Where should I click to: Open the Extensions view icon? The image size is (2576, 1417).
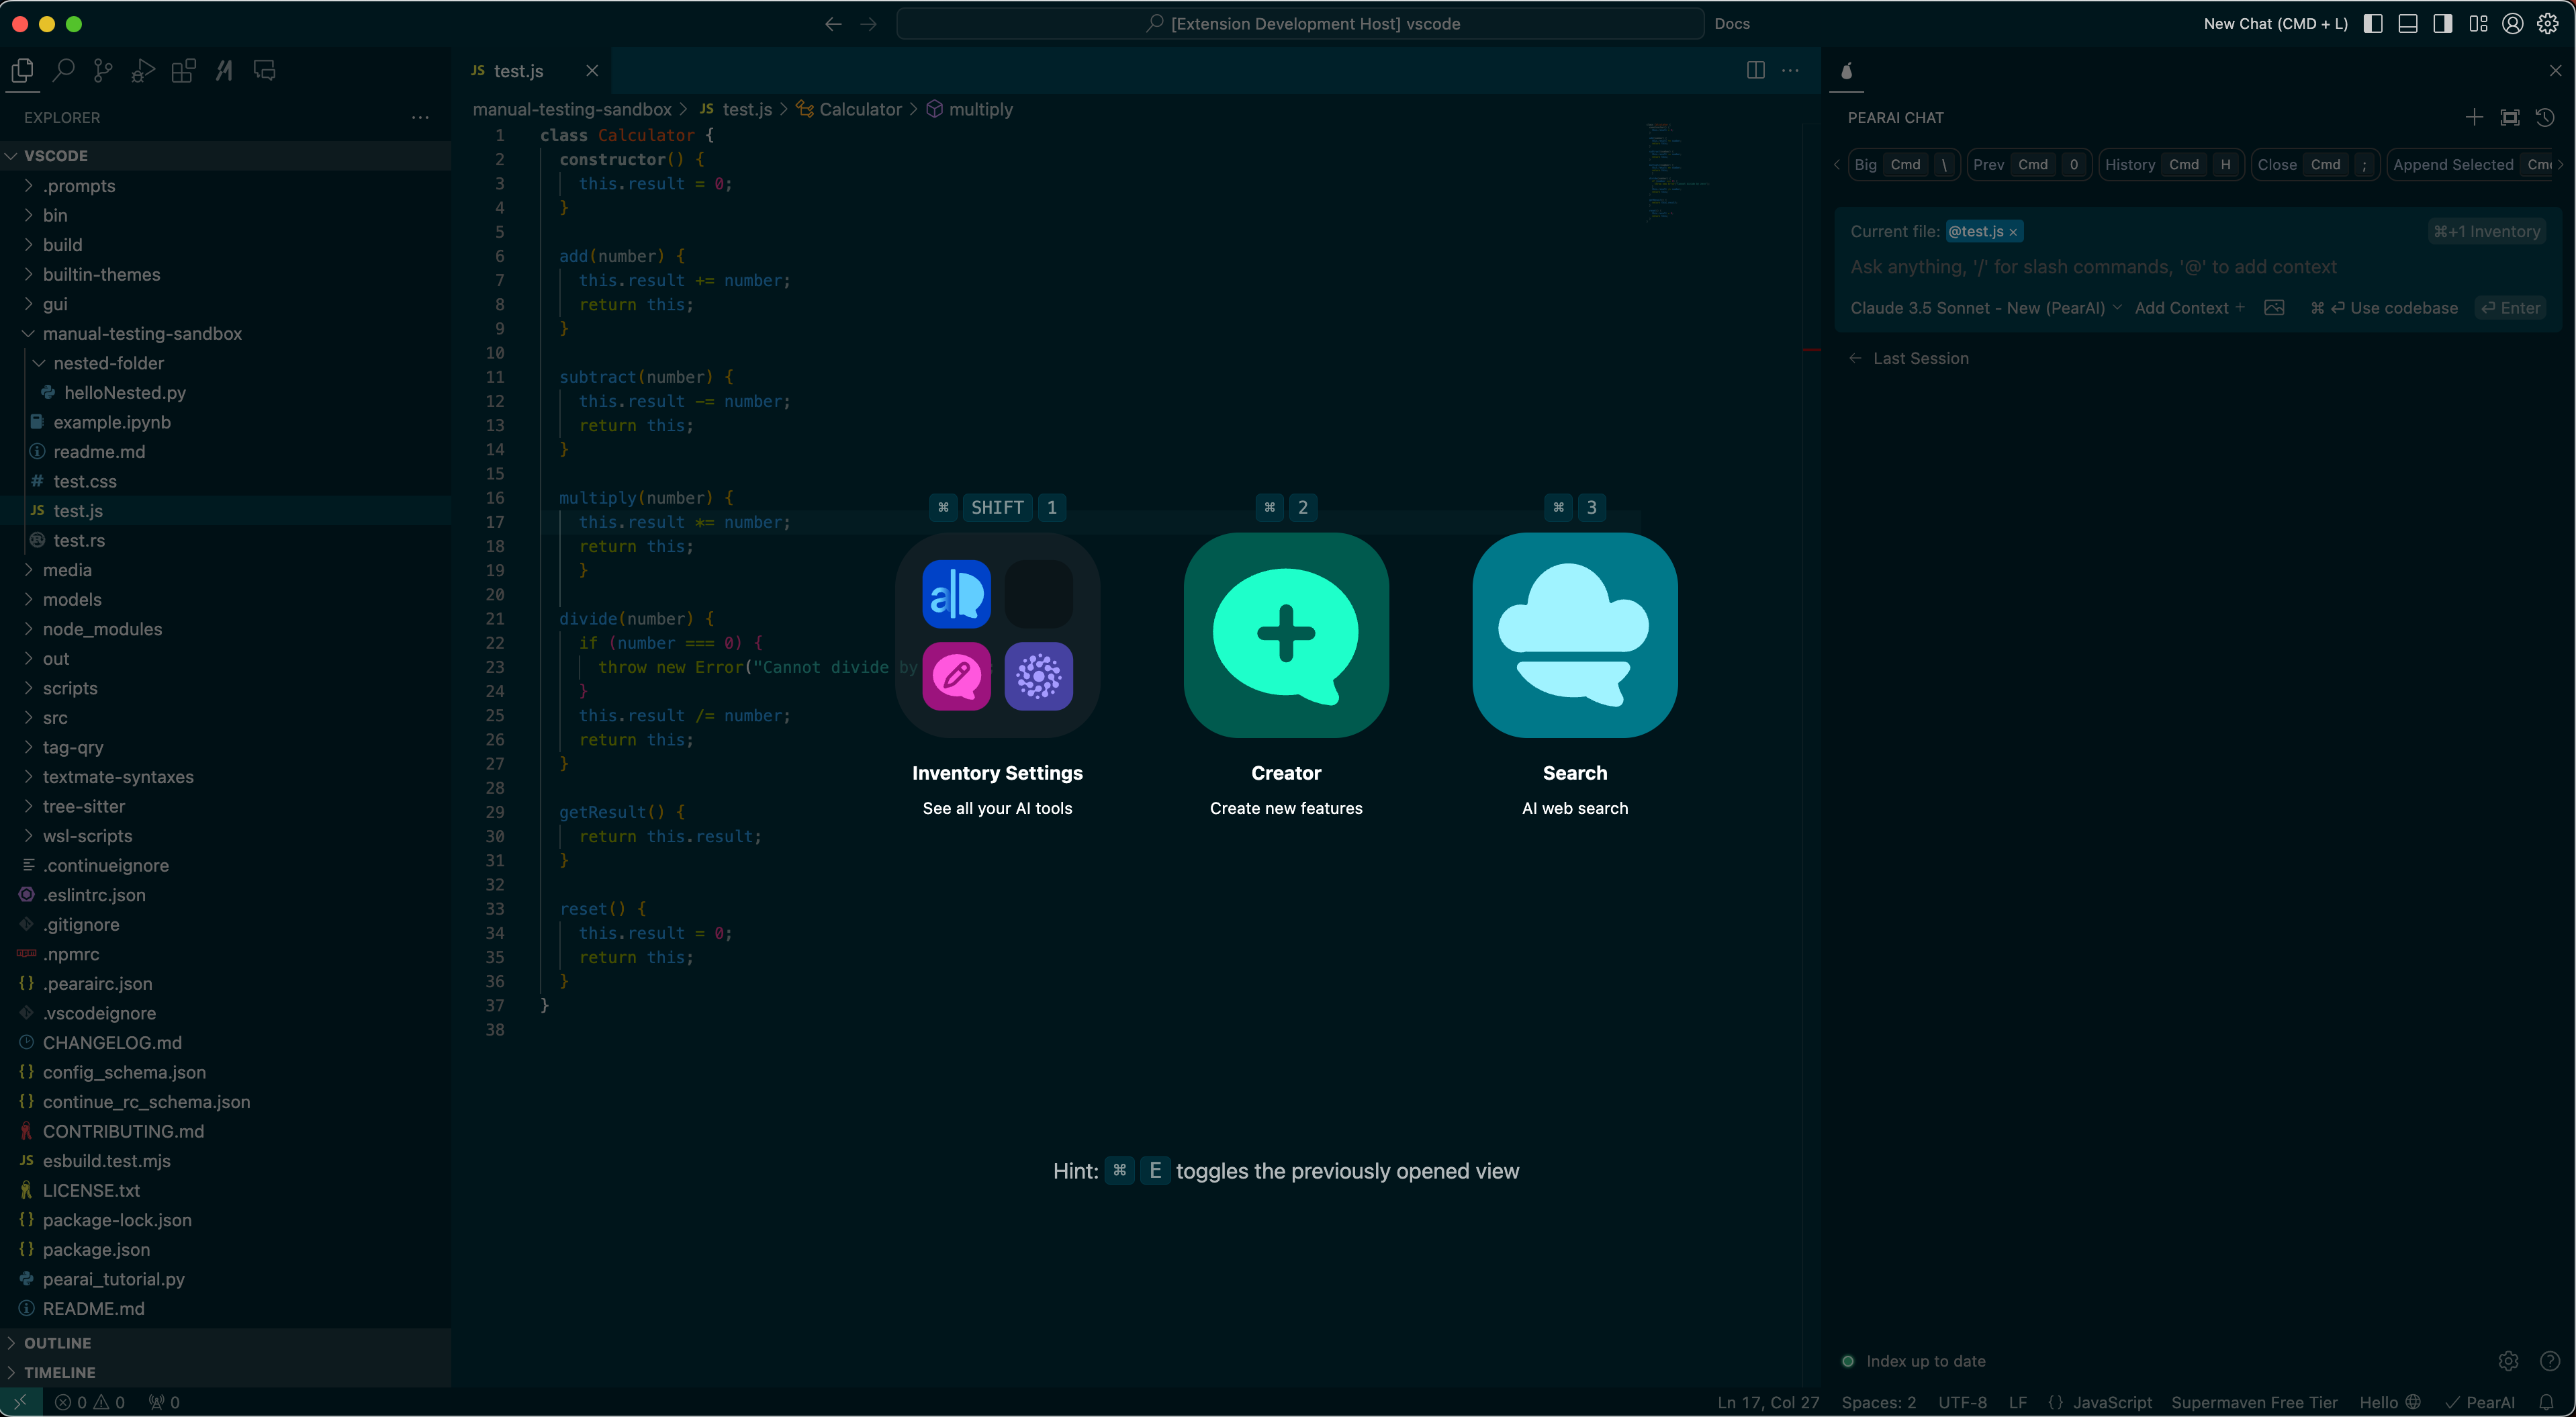click(x=183, y=71)
